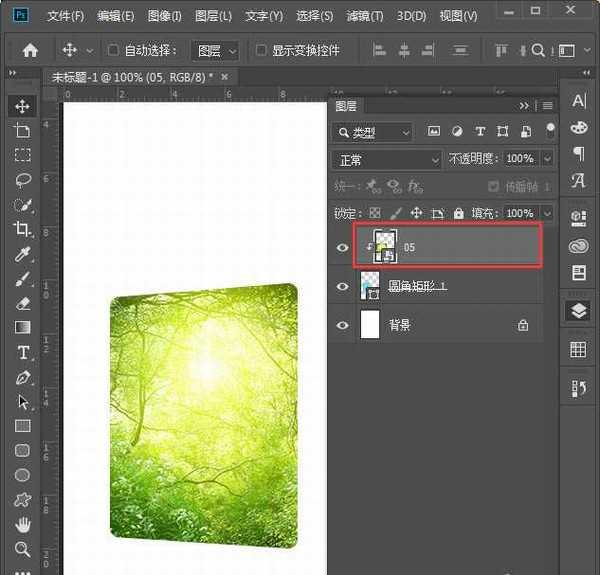Open the 滤镜(T) menu
Screen dimensions: 600x575
[364, 16]
